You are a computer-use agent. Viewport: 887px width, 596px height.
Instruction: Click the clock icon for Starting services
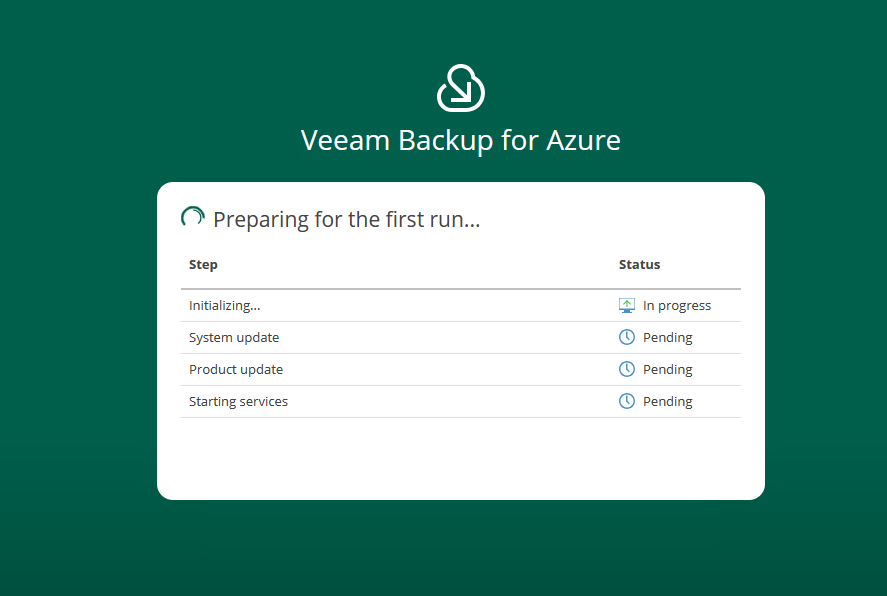(627, 401)
